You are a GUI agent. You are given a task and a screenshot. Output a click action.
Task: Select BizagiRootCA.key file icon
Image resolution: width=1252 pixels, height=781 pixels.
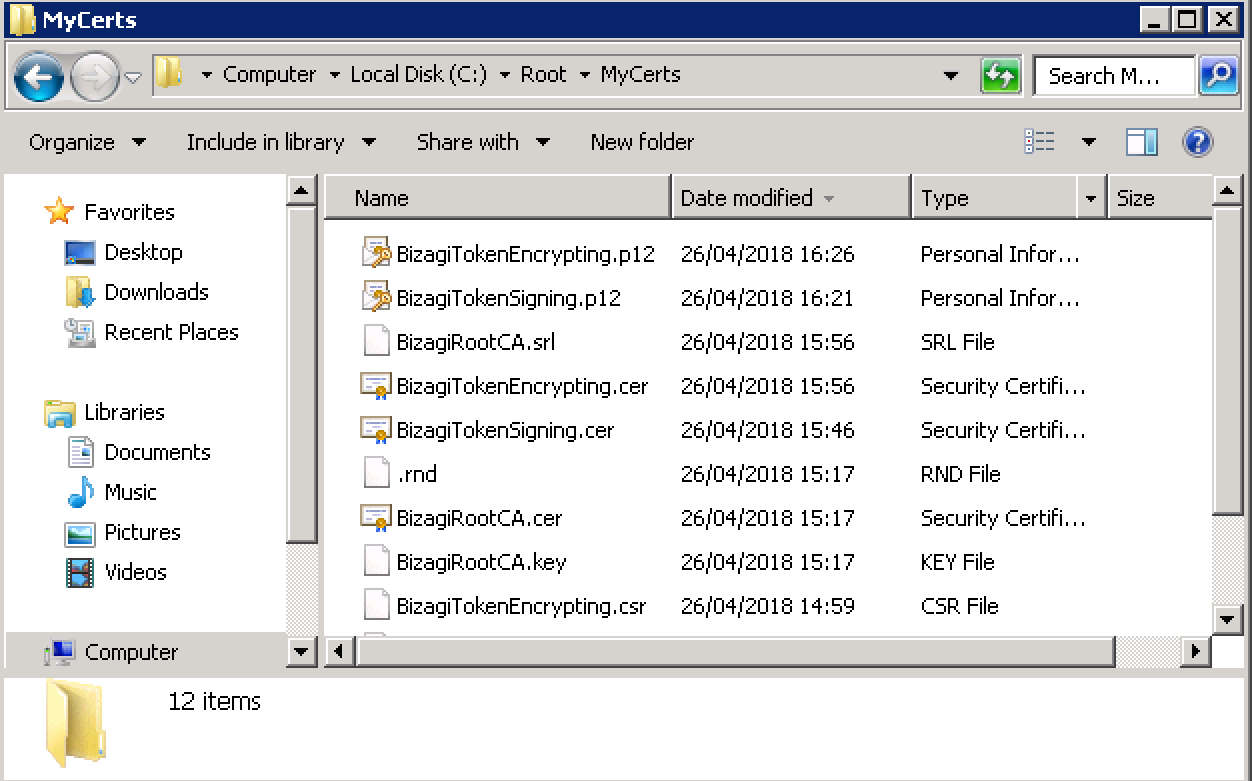click(x=376, y=562)
